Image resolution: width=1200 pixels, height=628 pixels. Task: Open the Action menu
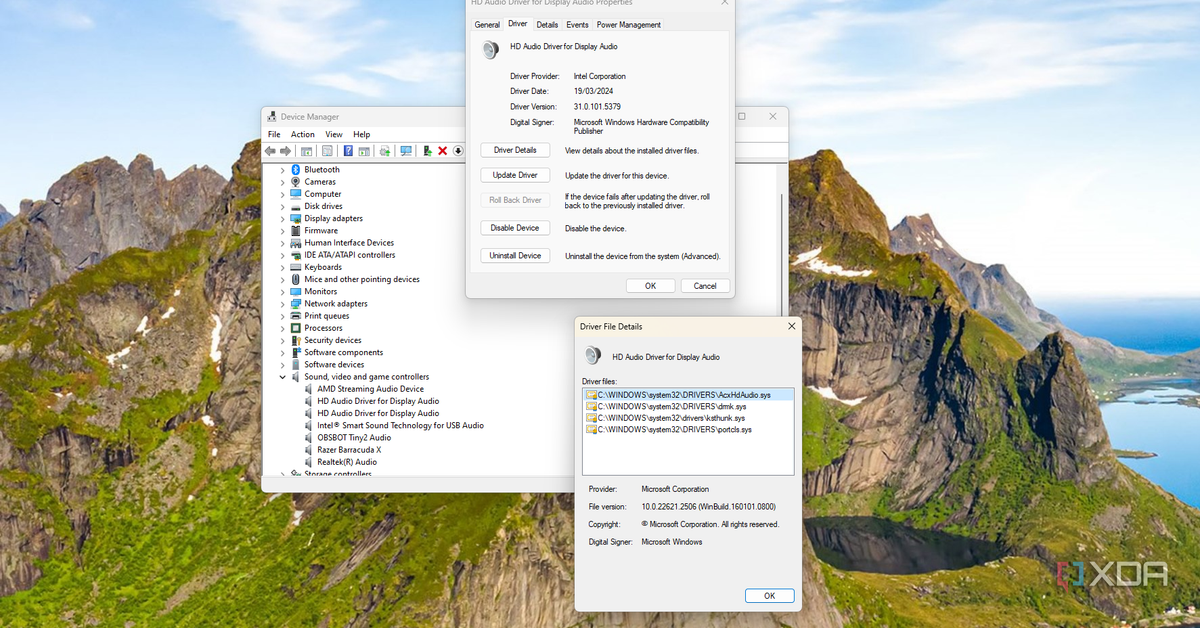302,134
